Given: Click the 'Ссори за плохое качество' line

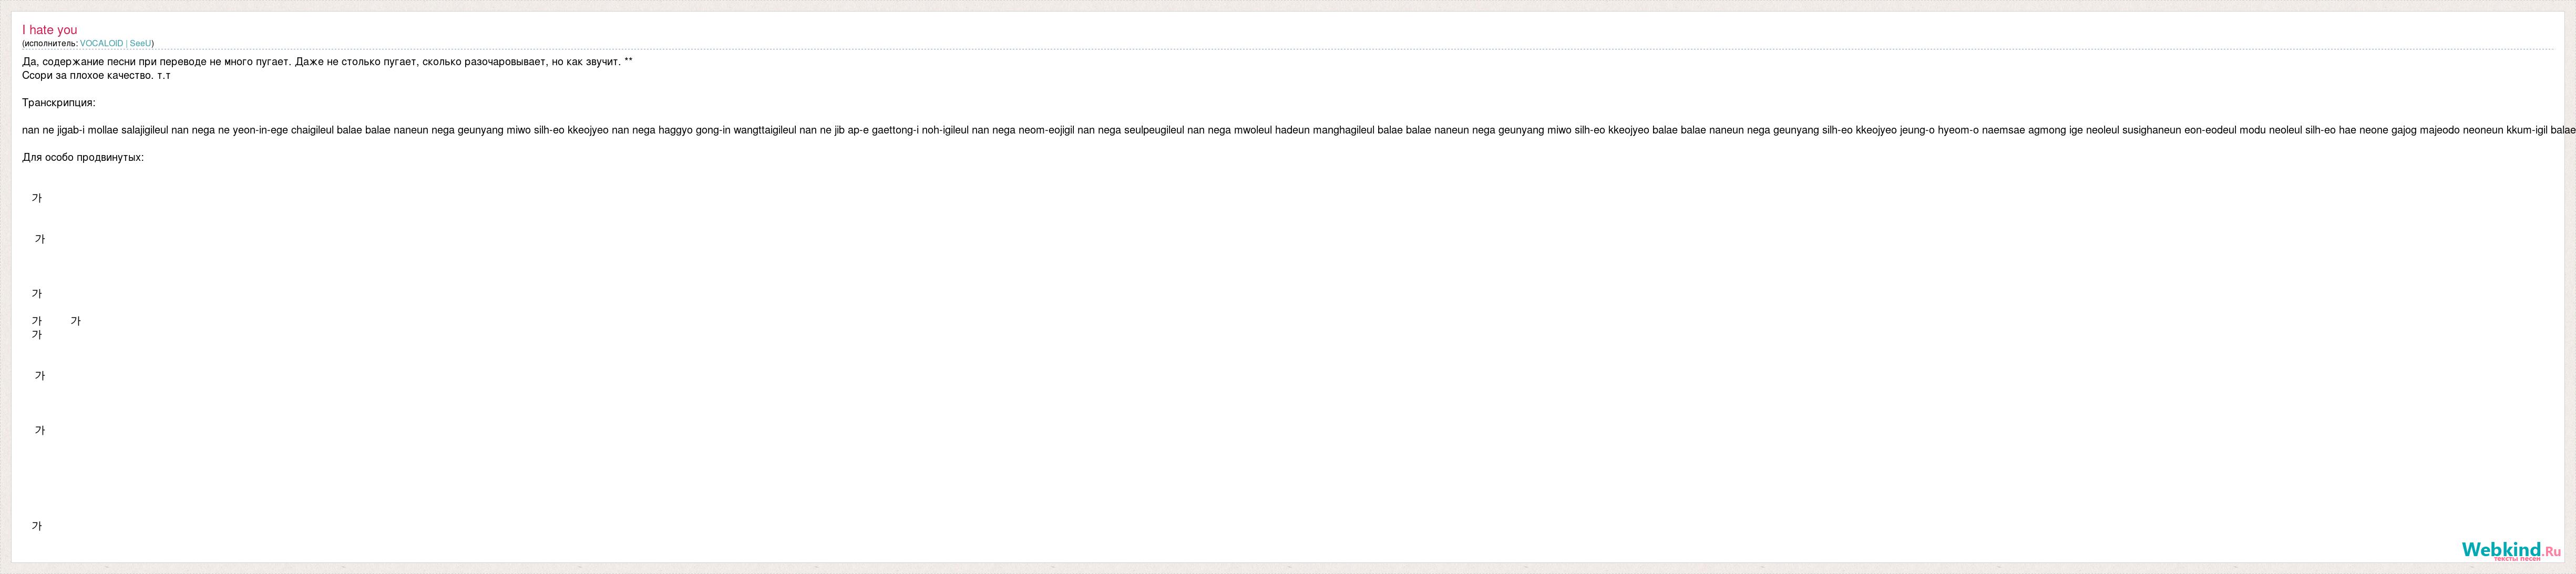Looking at the screenshot, I should (x=96, y=76).
